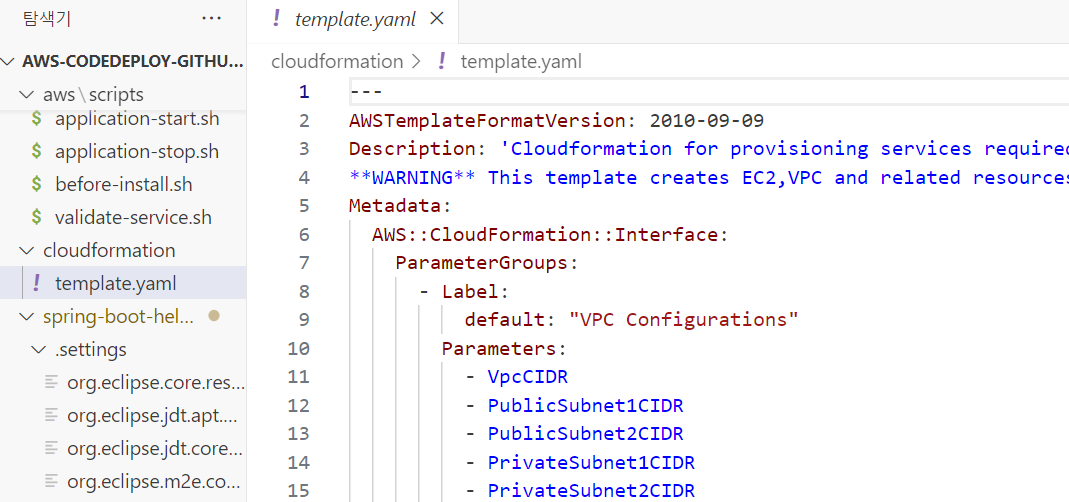Open the Explorer more actions ellipsis
The image size is (1069, 502).
211,18
